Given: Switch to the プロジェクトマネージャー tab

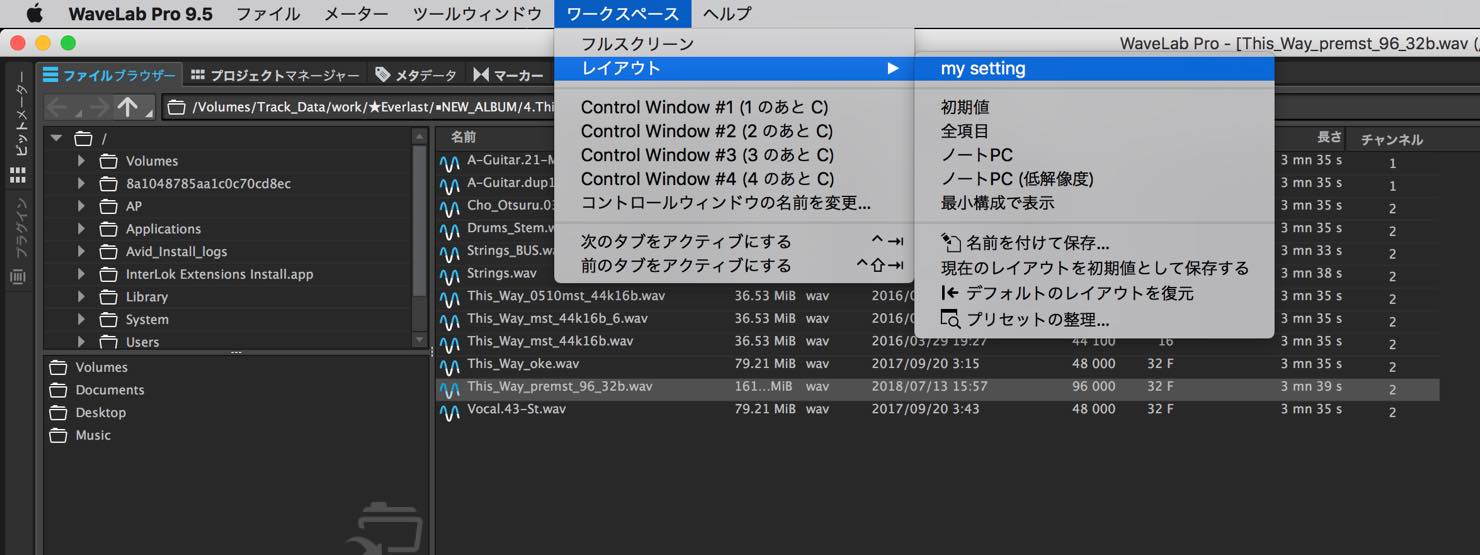Looking at the screenshot, I should [275, 75].
